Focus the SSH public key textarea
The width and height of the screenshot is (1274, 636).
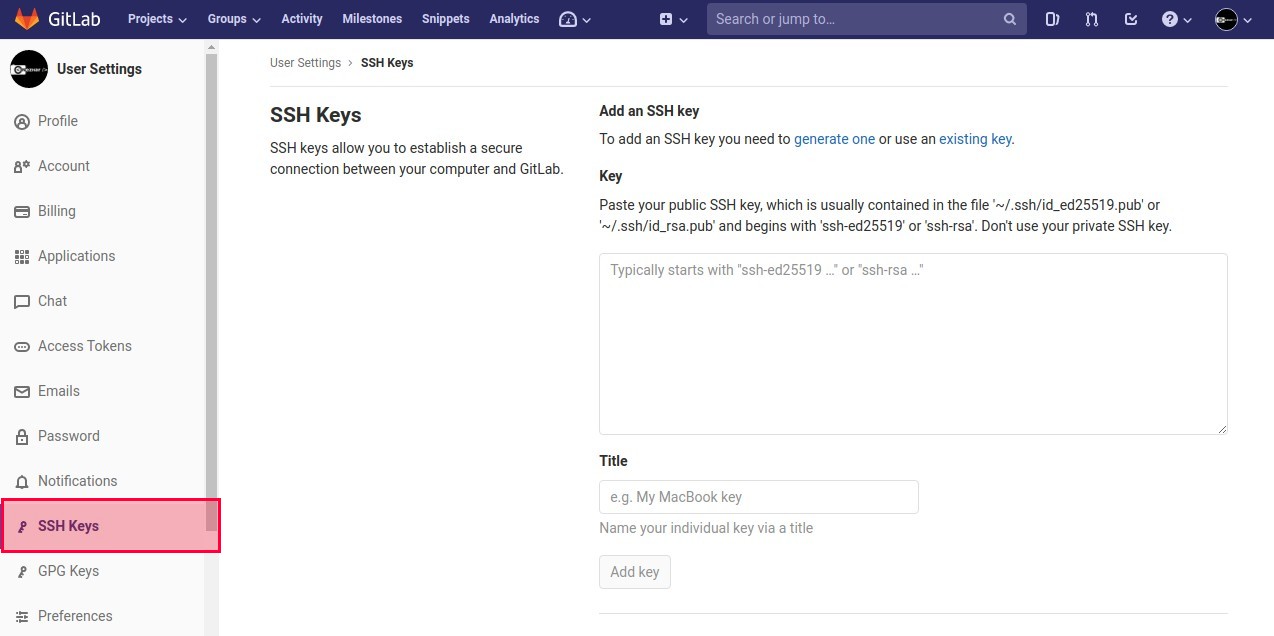[x=913, y=344]
